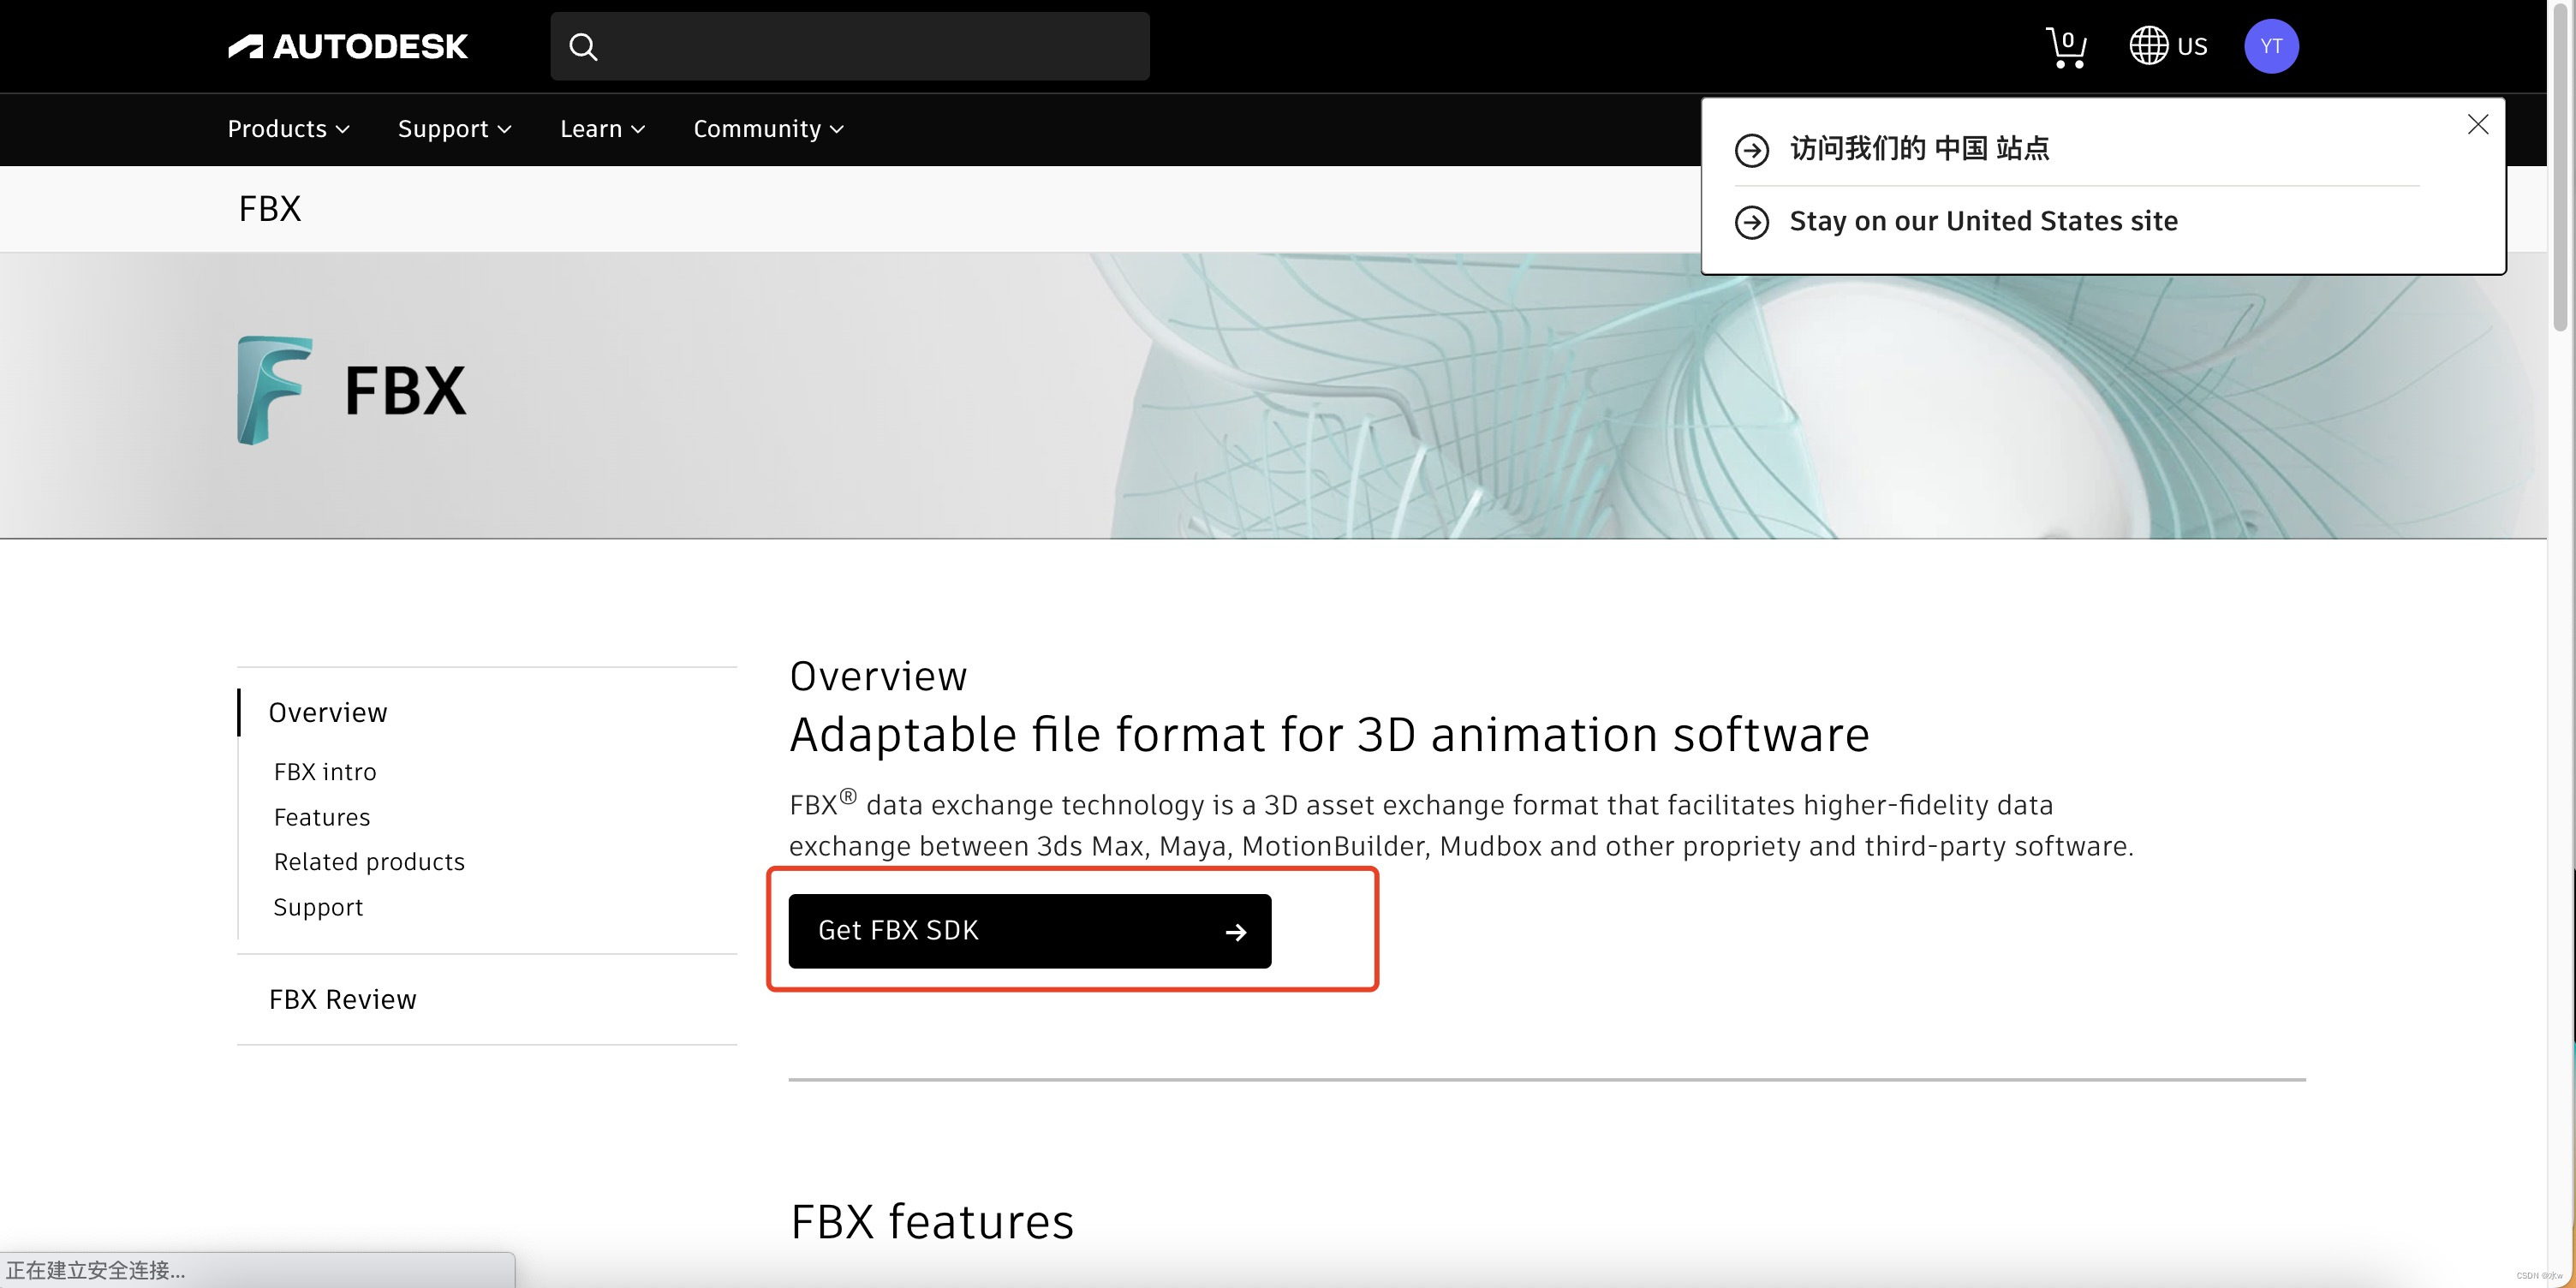
Task: Click the globe US region selector
Action: pos(2167,46)
